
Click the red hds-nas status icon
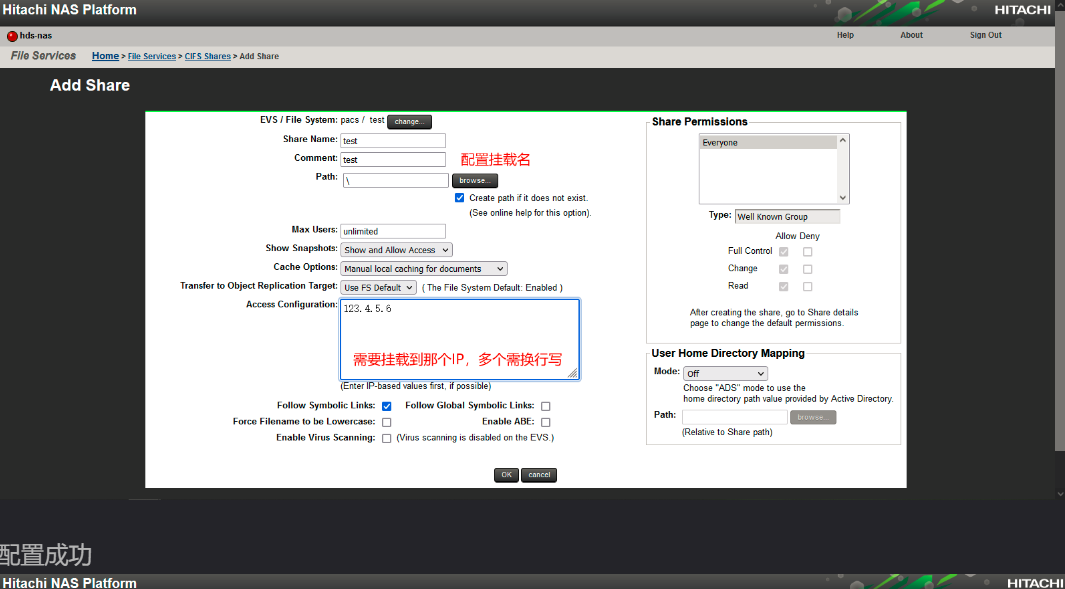pos(12,36)
